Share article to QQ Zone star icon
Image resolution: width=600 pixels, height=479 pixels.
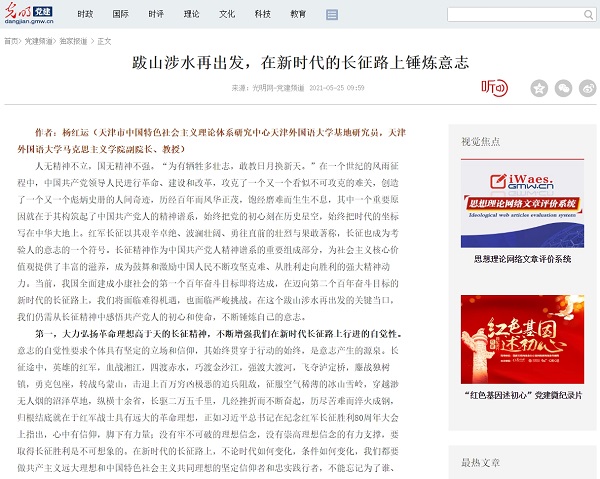click(x=537, y=88)
